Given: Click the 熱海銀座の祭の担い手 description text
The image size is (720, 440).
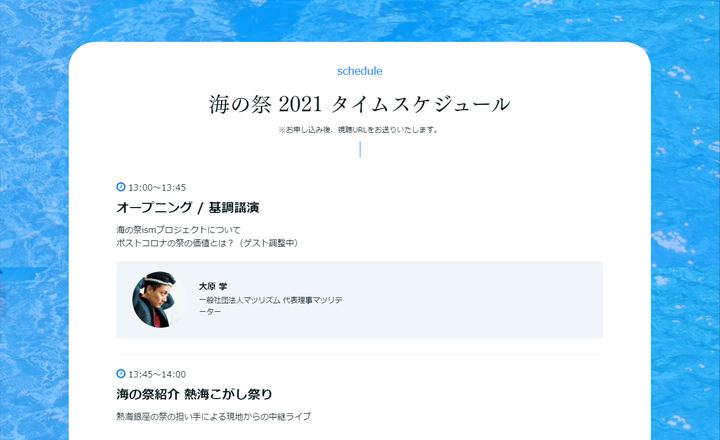Looking at the screenshot, I should tap(214, 417).
